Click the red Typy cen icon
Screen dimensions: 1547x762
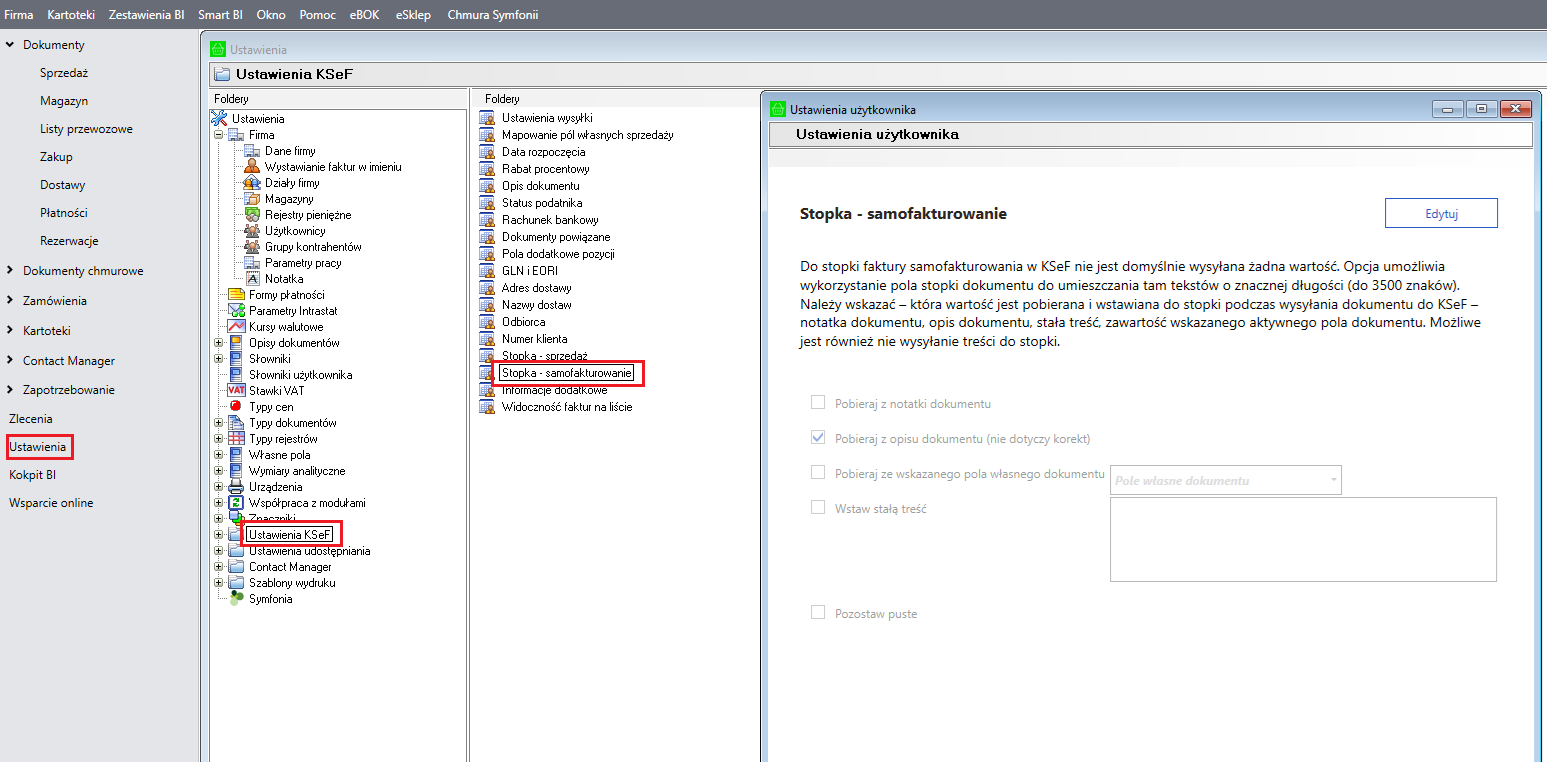point(236,407)
